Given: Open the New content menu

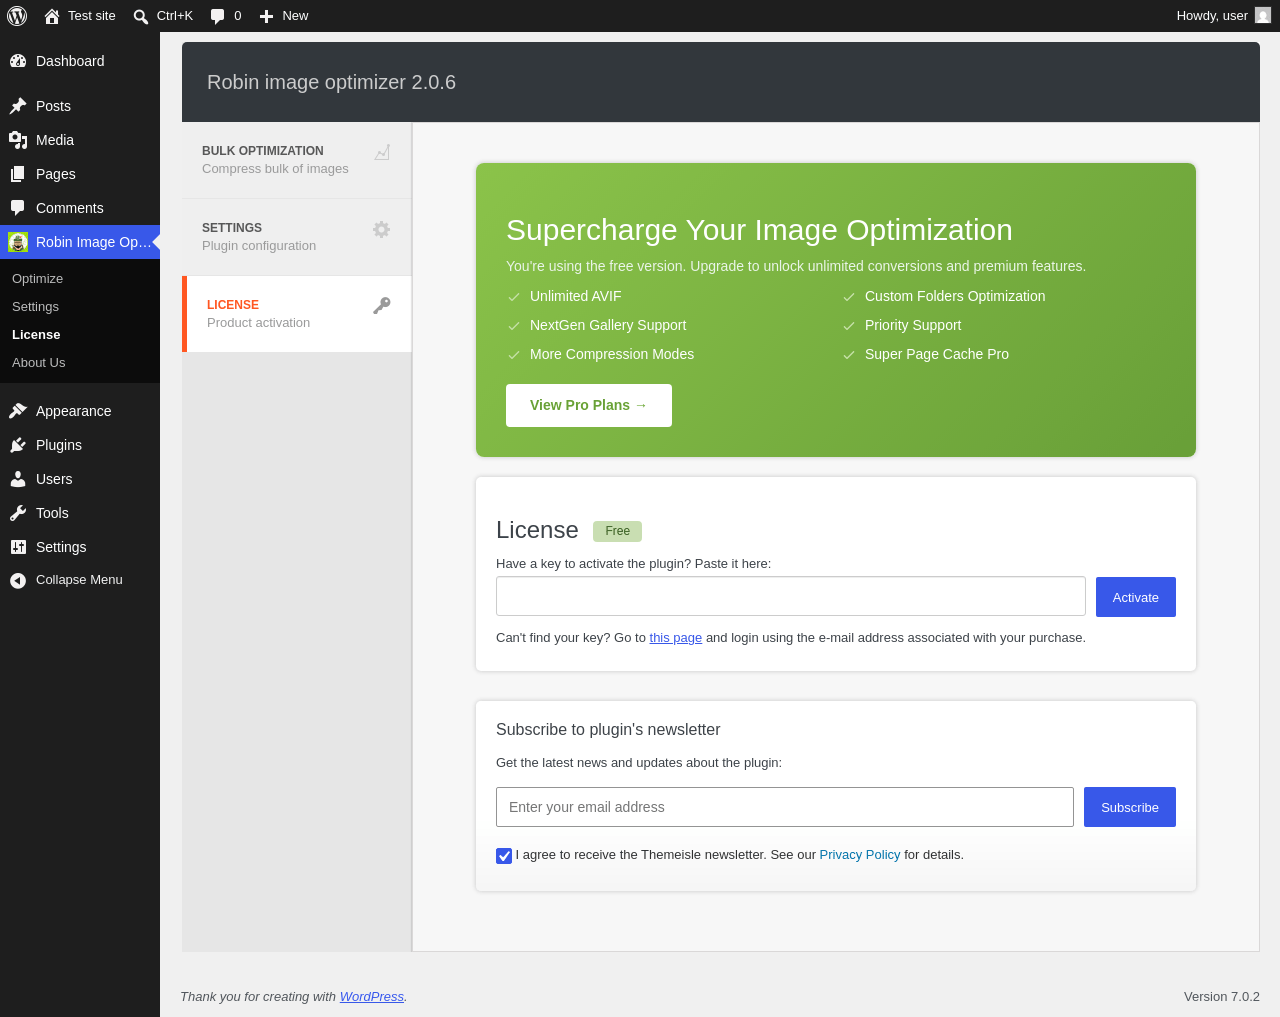Looking at the screenshot, I should coord(284,16).
